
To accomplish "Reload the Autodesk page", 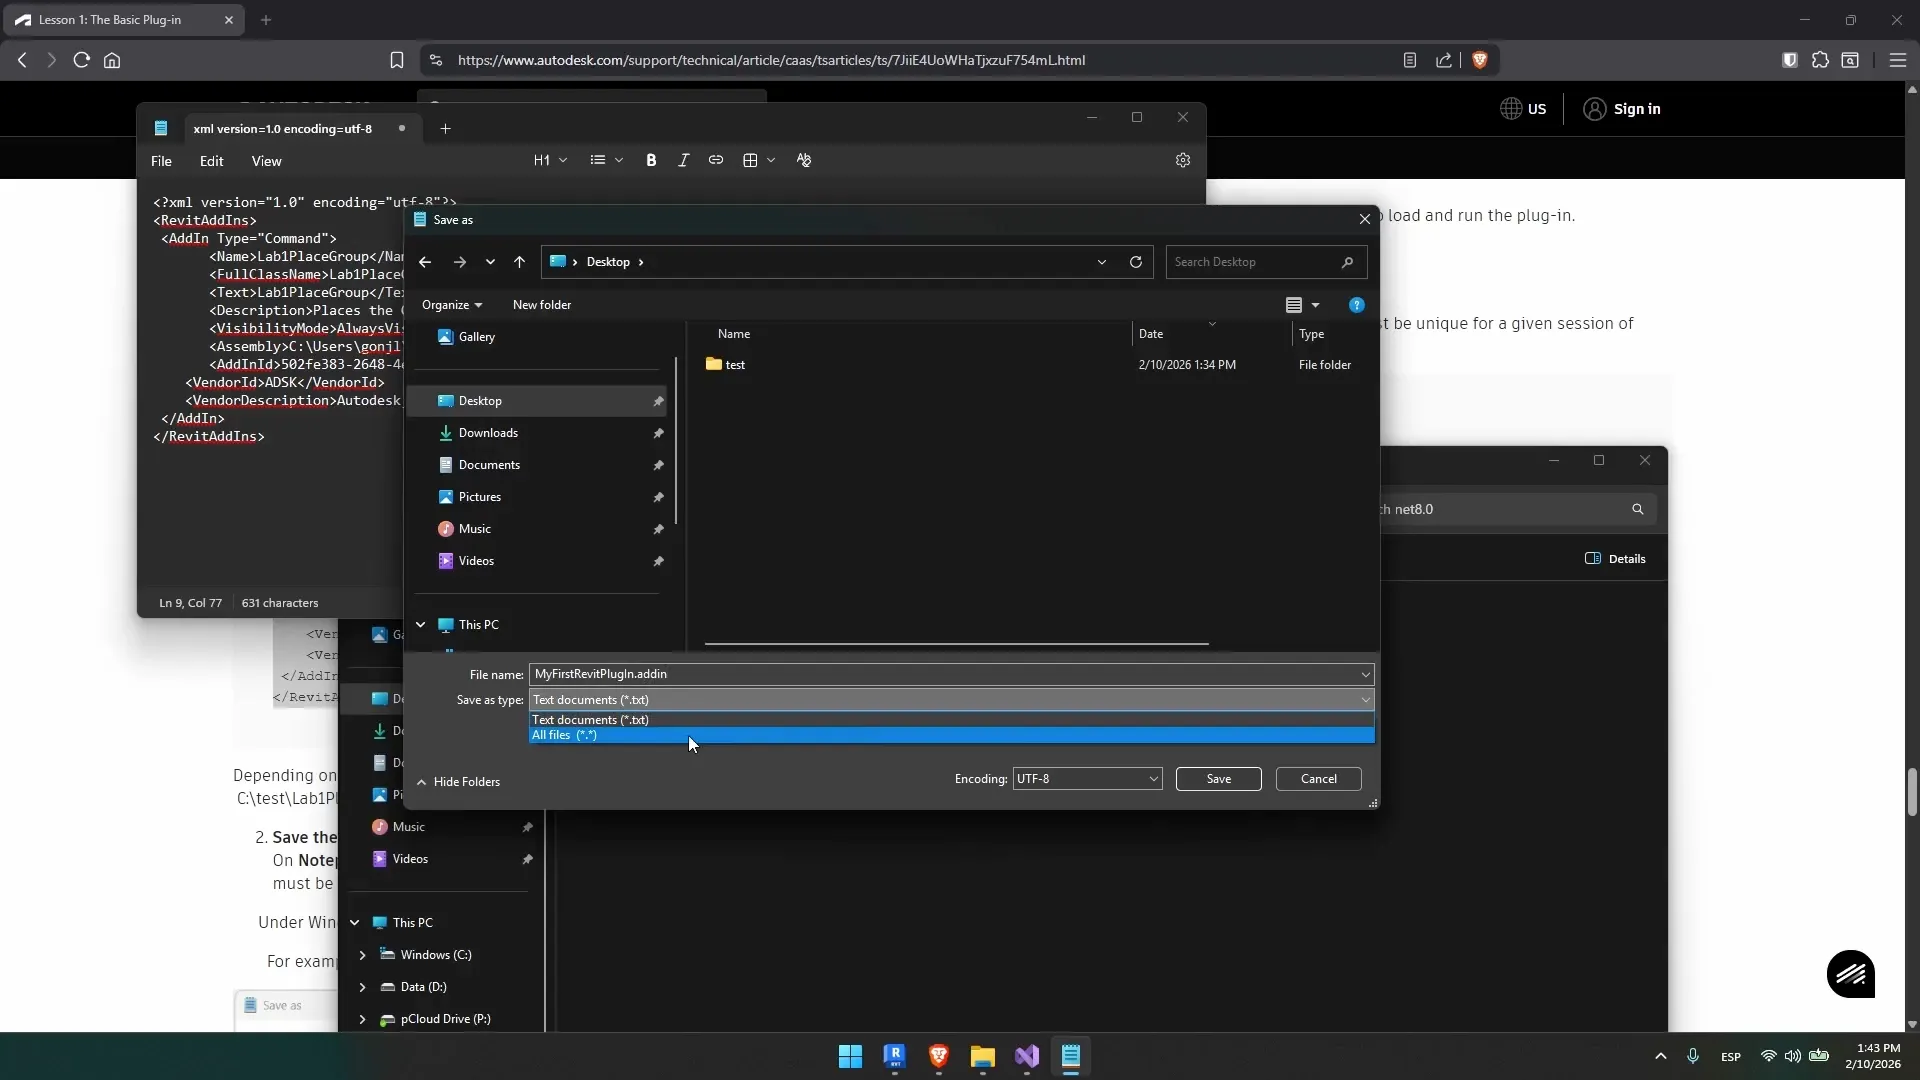I will point(82,60).
